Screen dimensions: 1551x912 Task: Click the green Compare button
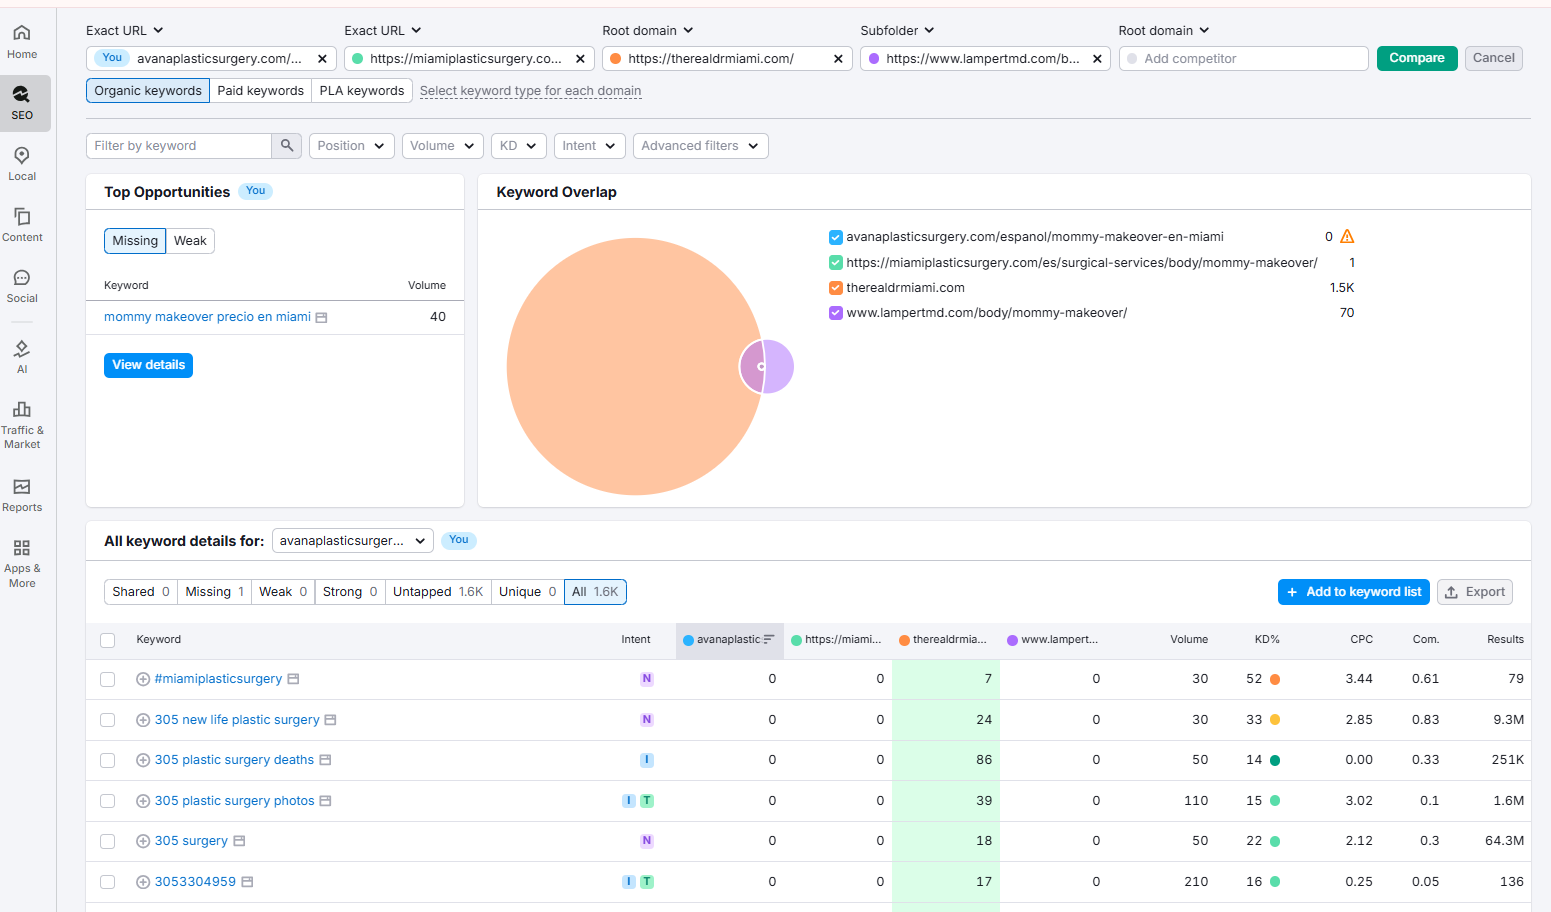click(x=1417, y=58)
